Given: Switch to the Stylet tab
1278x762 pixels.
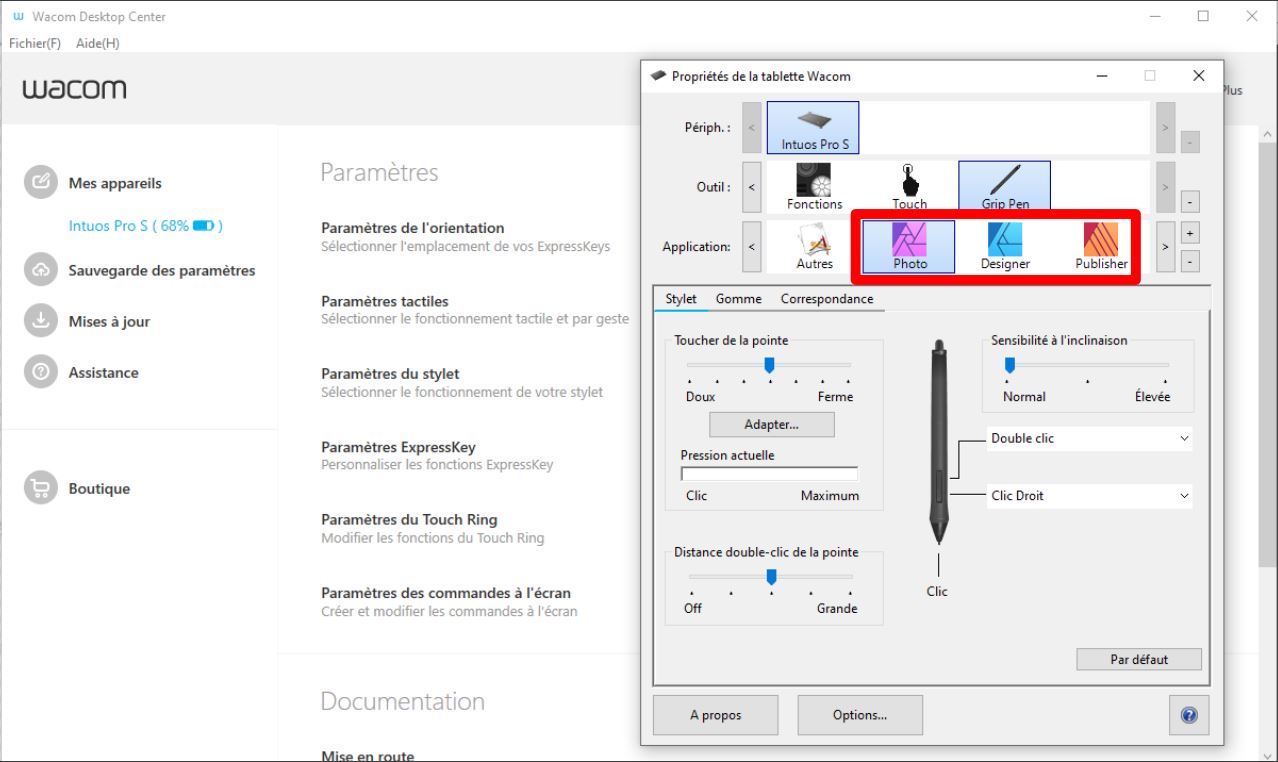Looking at the screenshot, I should coord(681,299).
